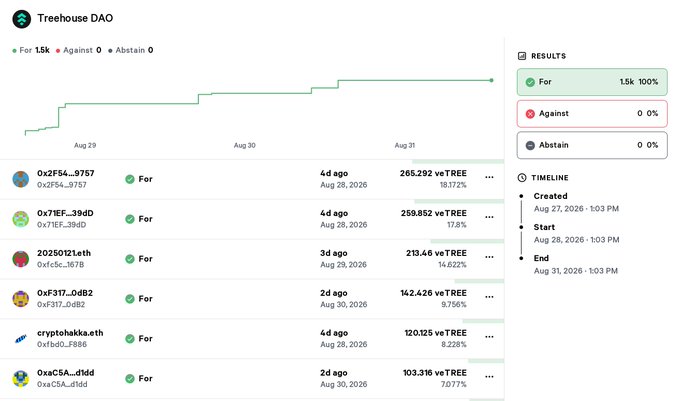Screen dimensions: 680x401
Task: Click the 3d ago vote time
Action: point(333,253)
